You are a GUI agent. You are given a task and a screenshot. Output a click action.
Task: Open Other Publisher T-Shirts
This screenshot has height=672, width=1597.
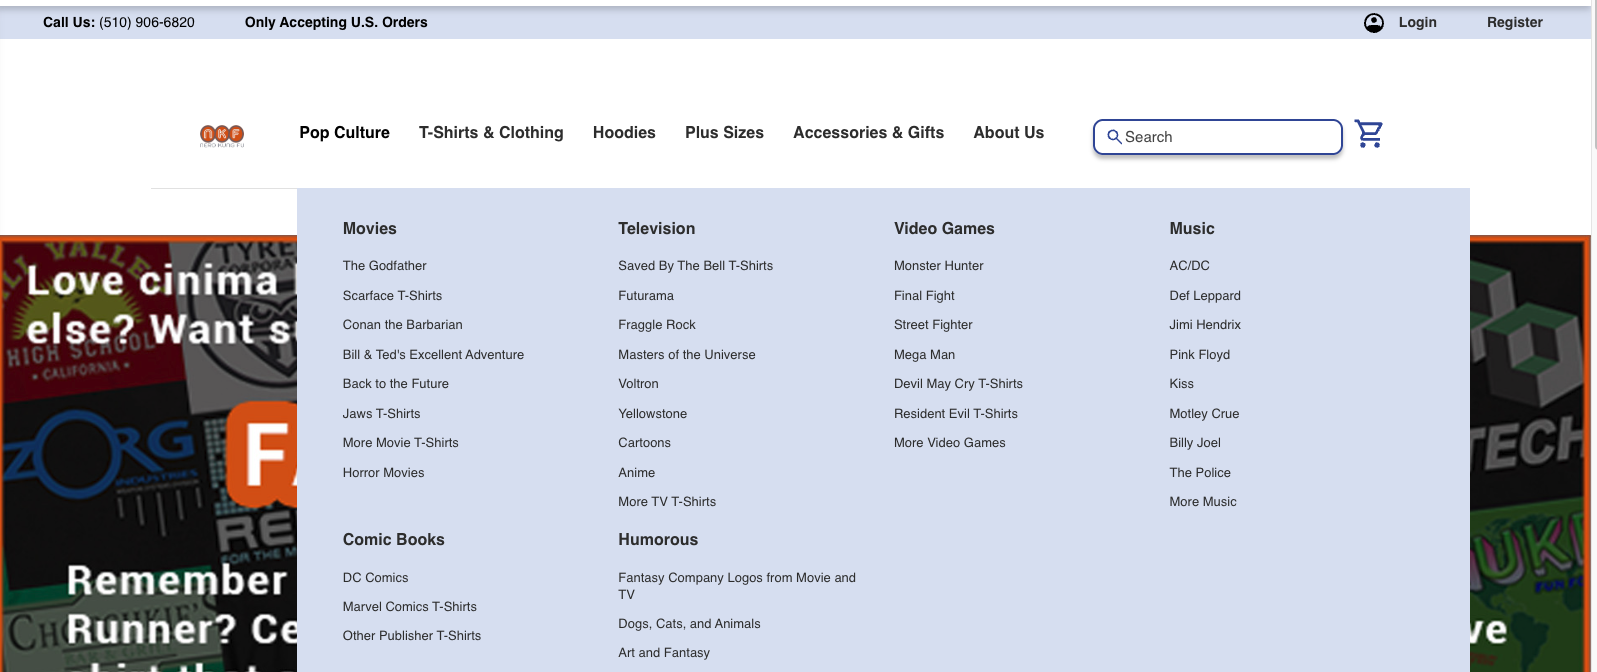point(412,636)
